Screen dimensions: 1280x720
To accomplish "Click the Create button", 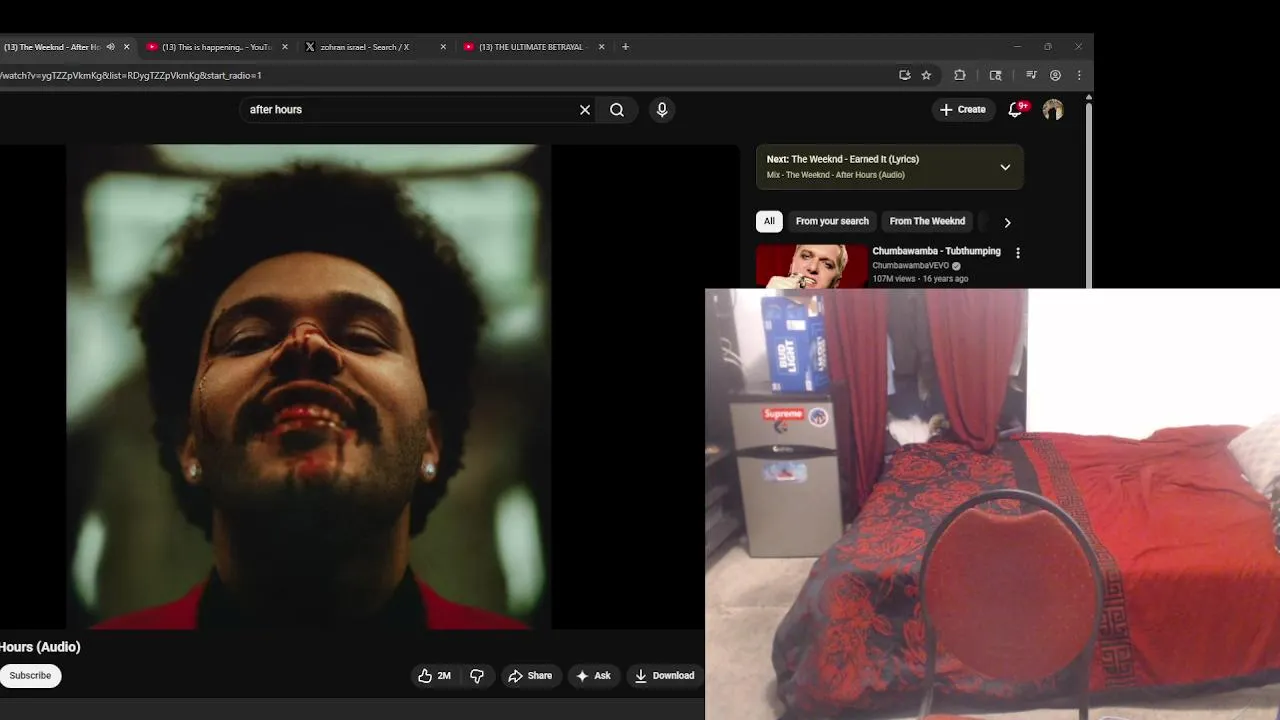I will pos(963,110).
